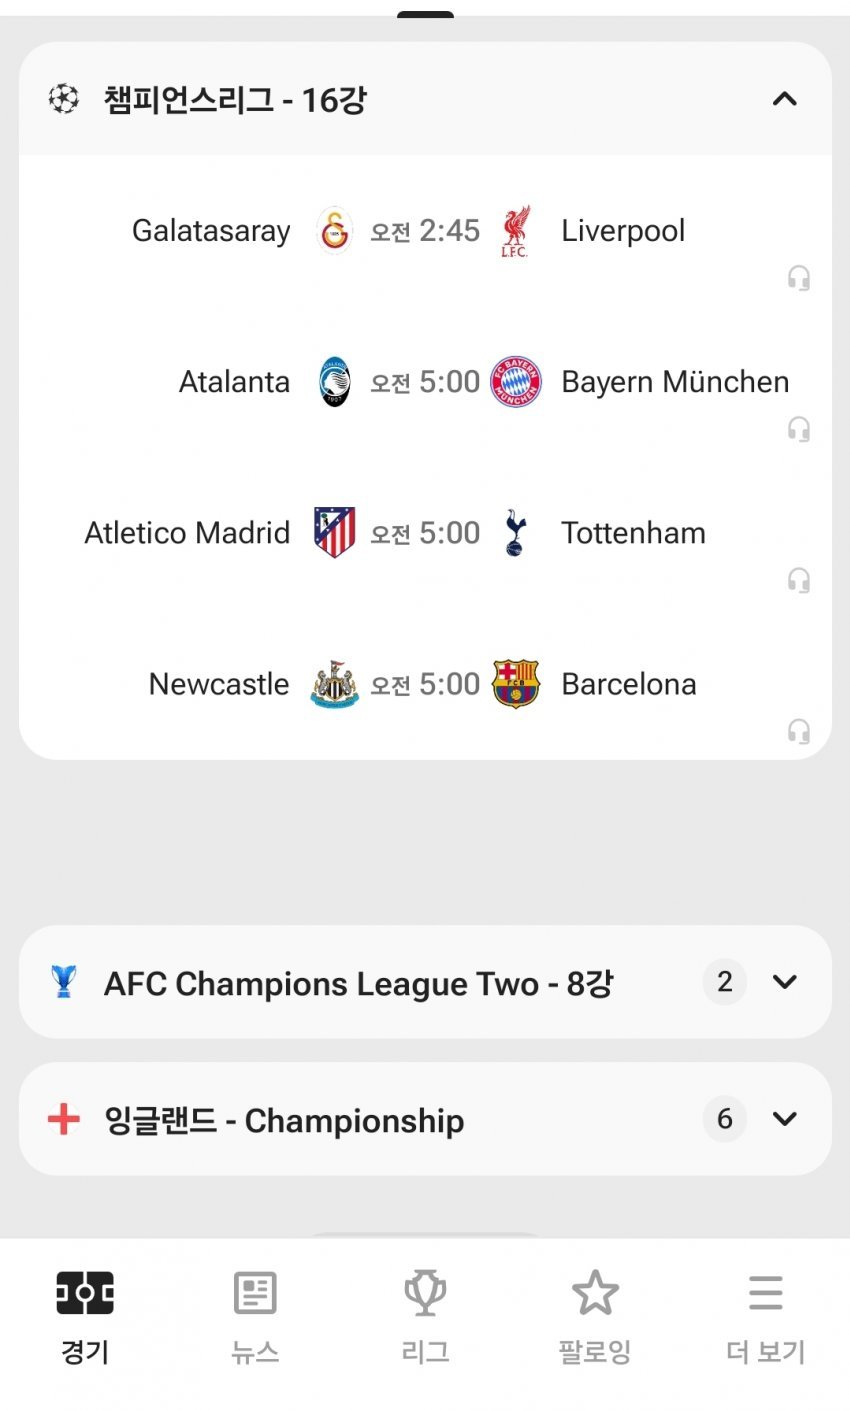Click the Atletico Madrid club crest
The height and width of the screenshot is (1411, 850).
pos(335,533)
